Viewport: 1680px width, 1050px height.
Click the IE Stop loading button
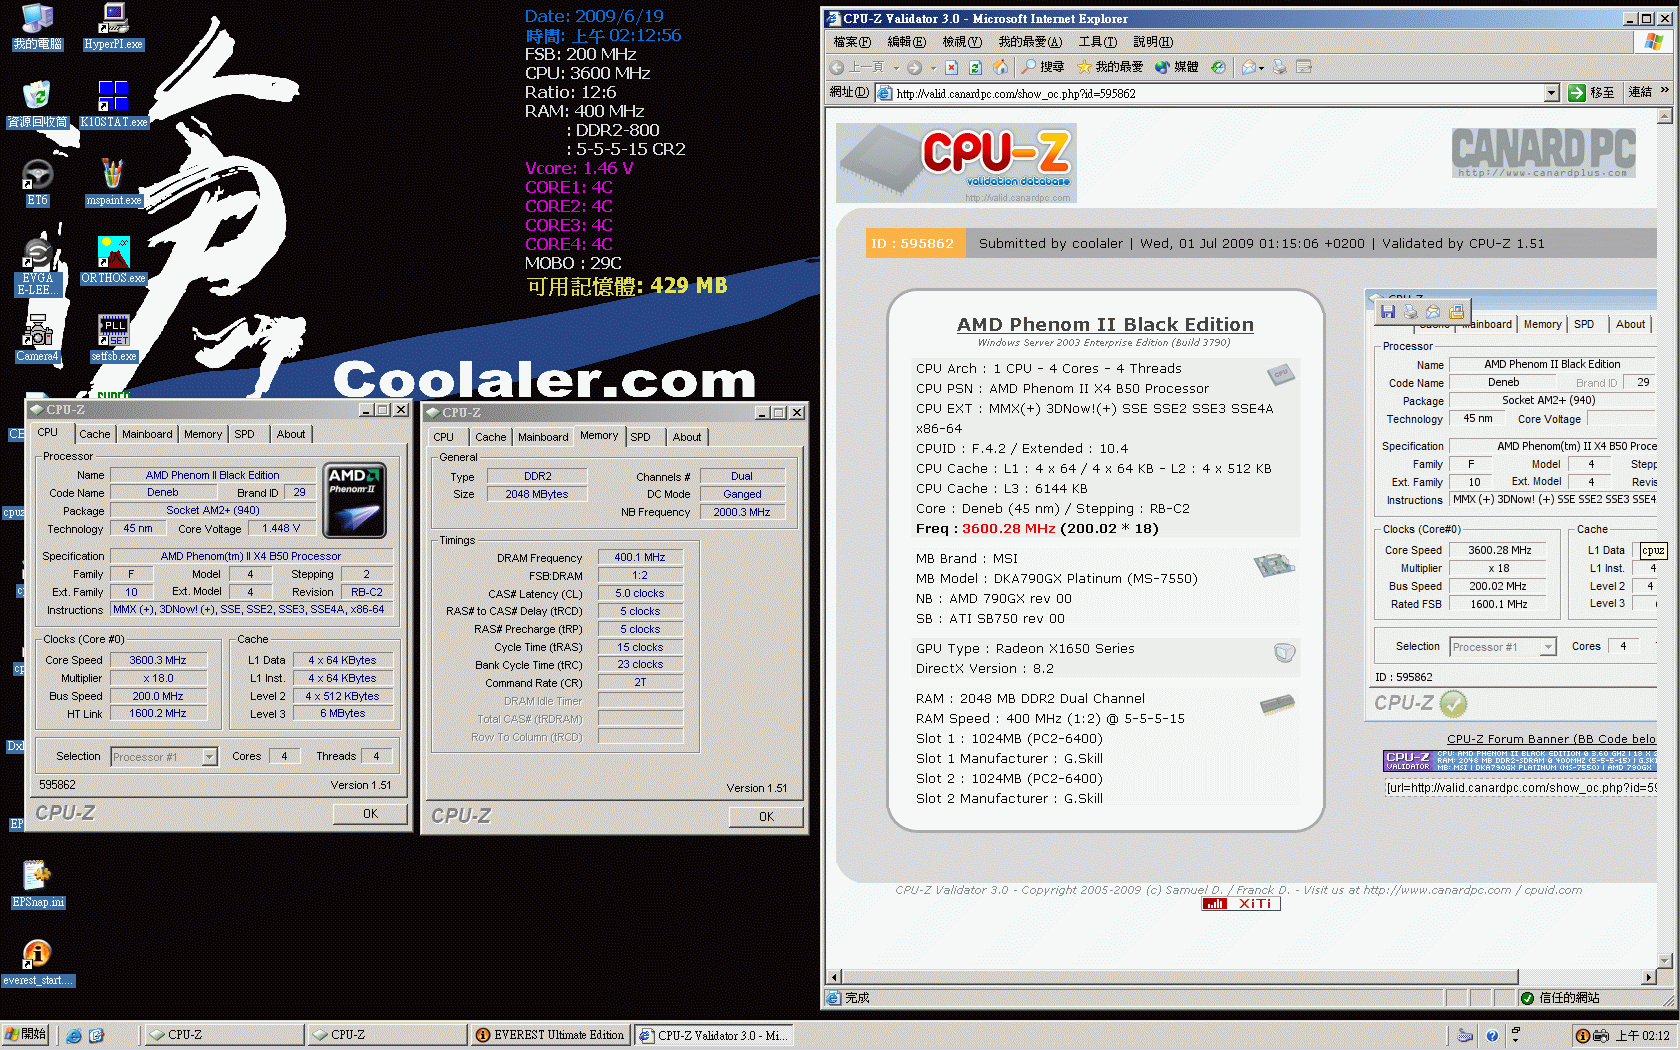(951, 67)
